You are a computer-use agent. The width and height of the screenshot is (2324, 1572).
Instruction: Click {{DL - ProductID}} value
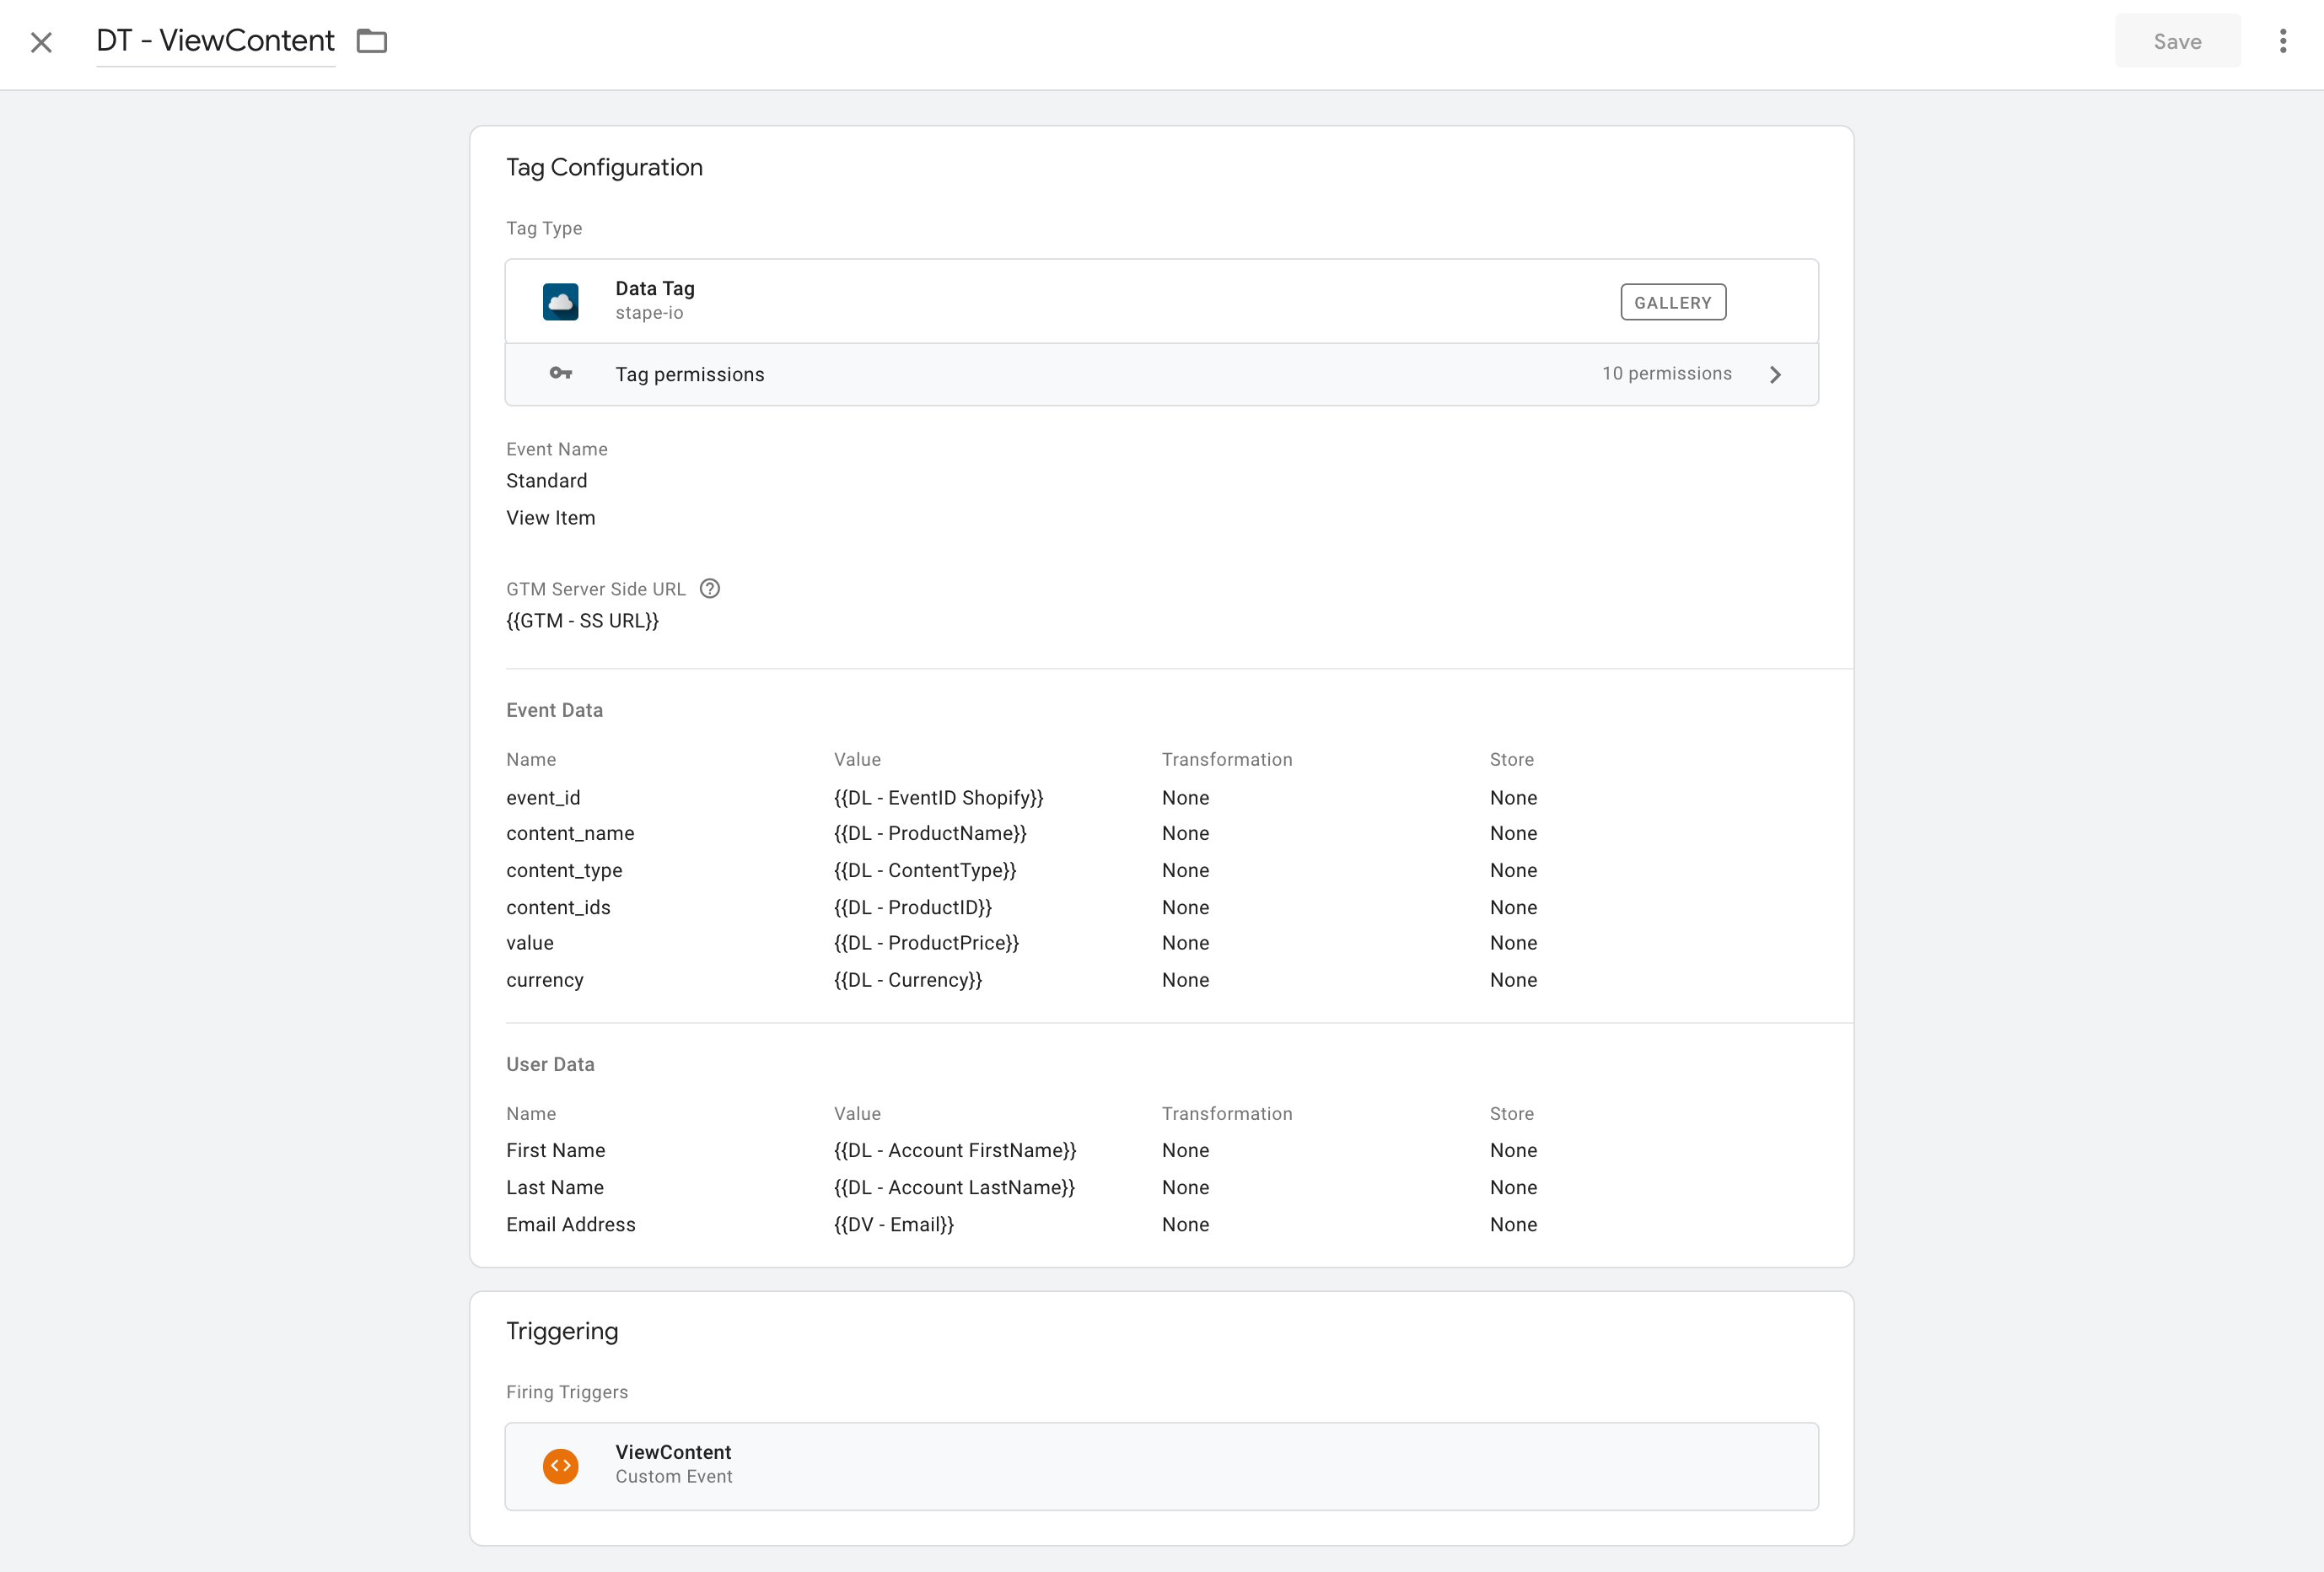[x=913, y=907]
